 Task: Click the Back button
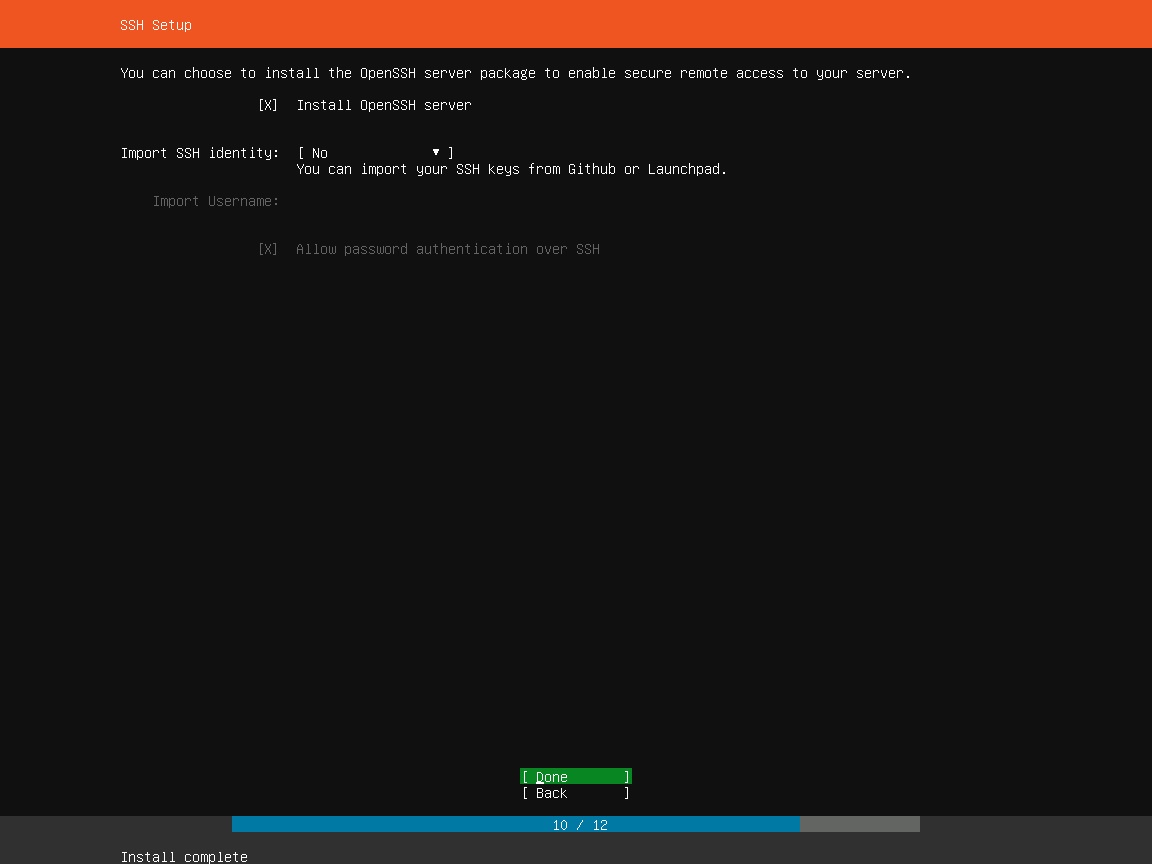pyautogui.click(x=576, y=793)
